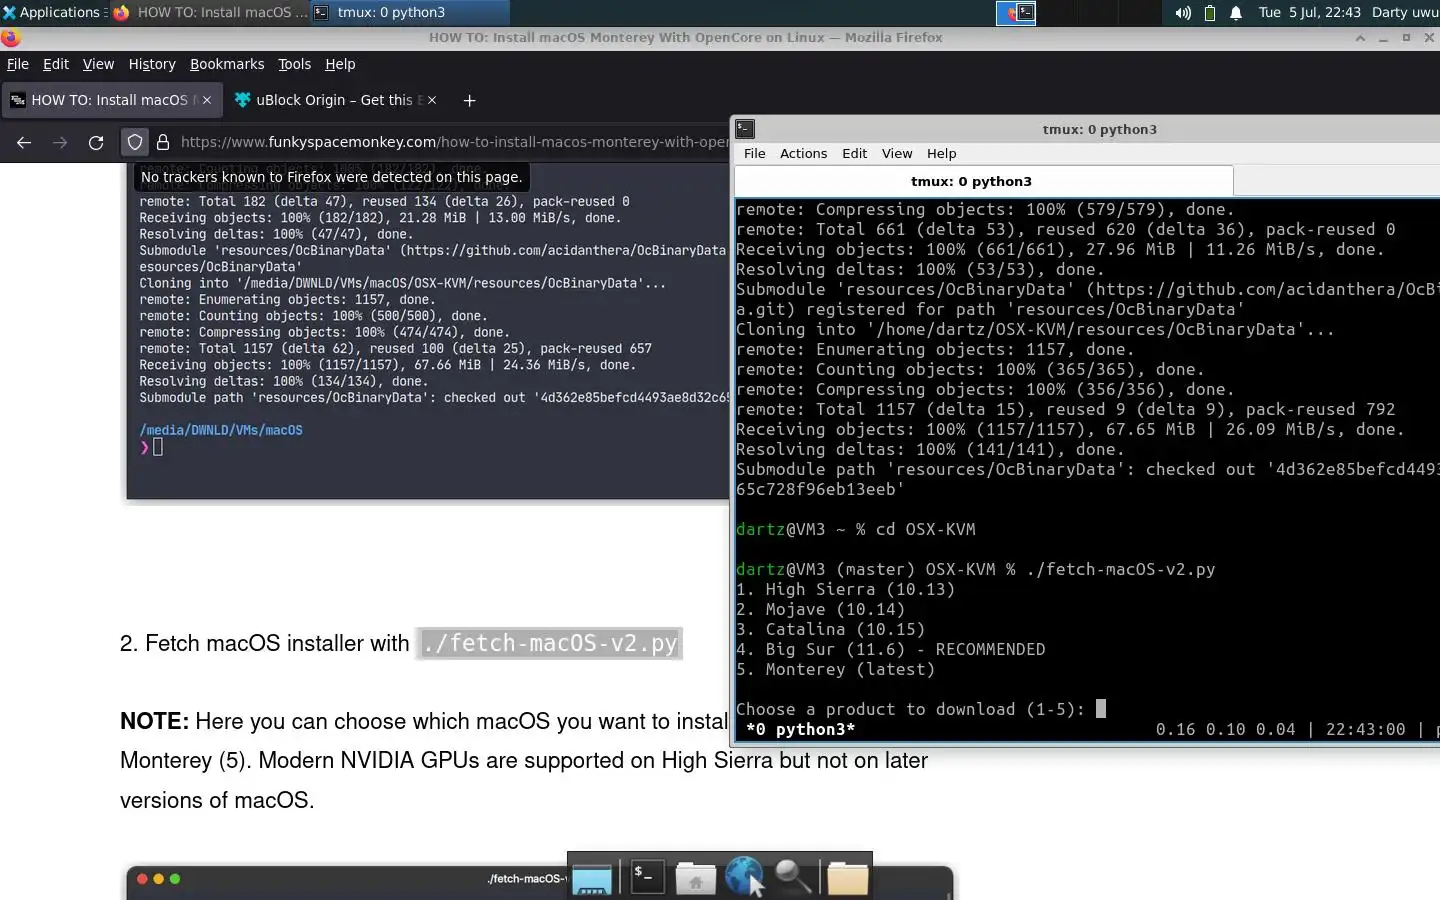Click the funkyspacemonkey URL address bar
Viewport: 1440px width, 900px height.
click(x=453, y=142)
